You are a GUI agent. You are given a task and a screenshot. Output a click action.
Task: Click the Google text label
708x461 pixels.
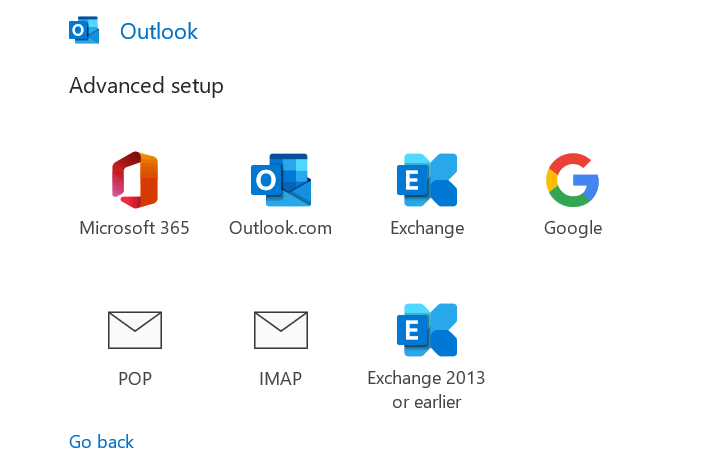(x=573, y=228)
